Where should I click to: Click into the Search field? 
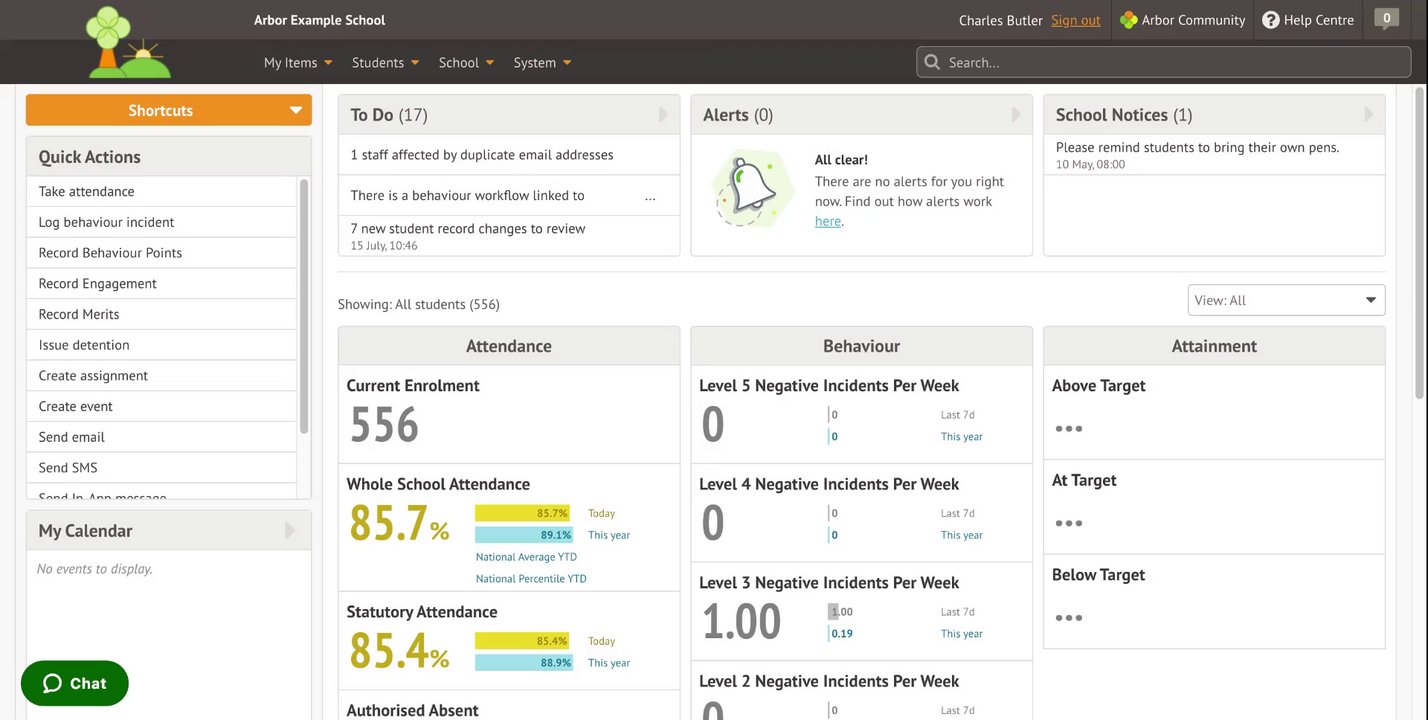click(x=1164, y=62)
